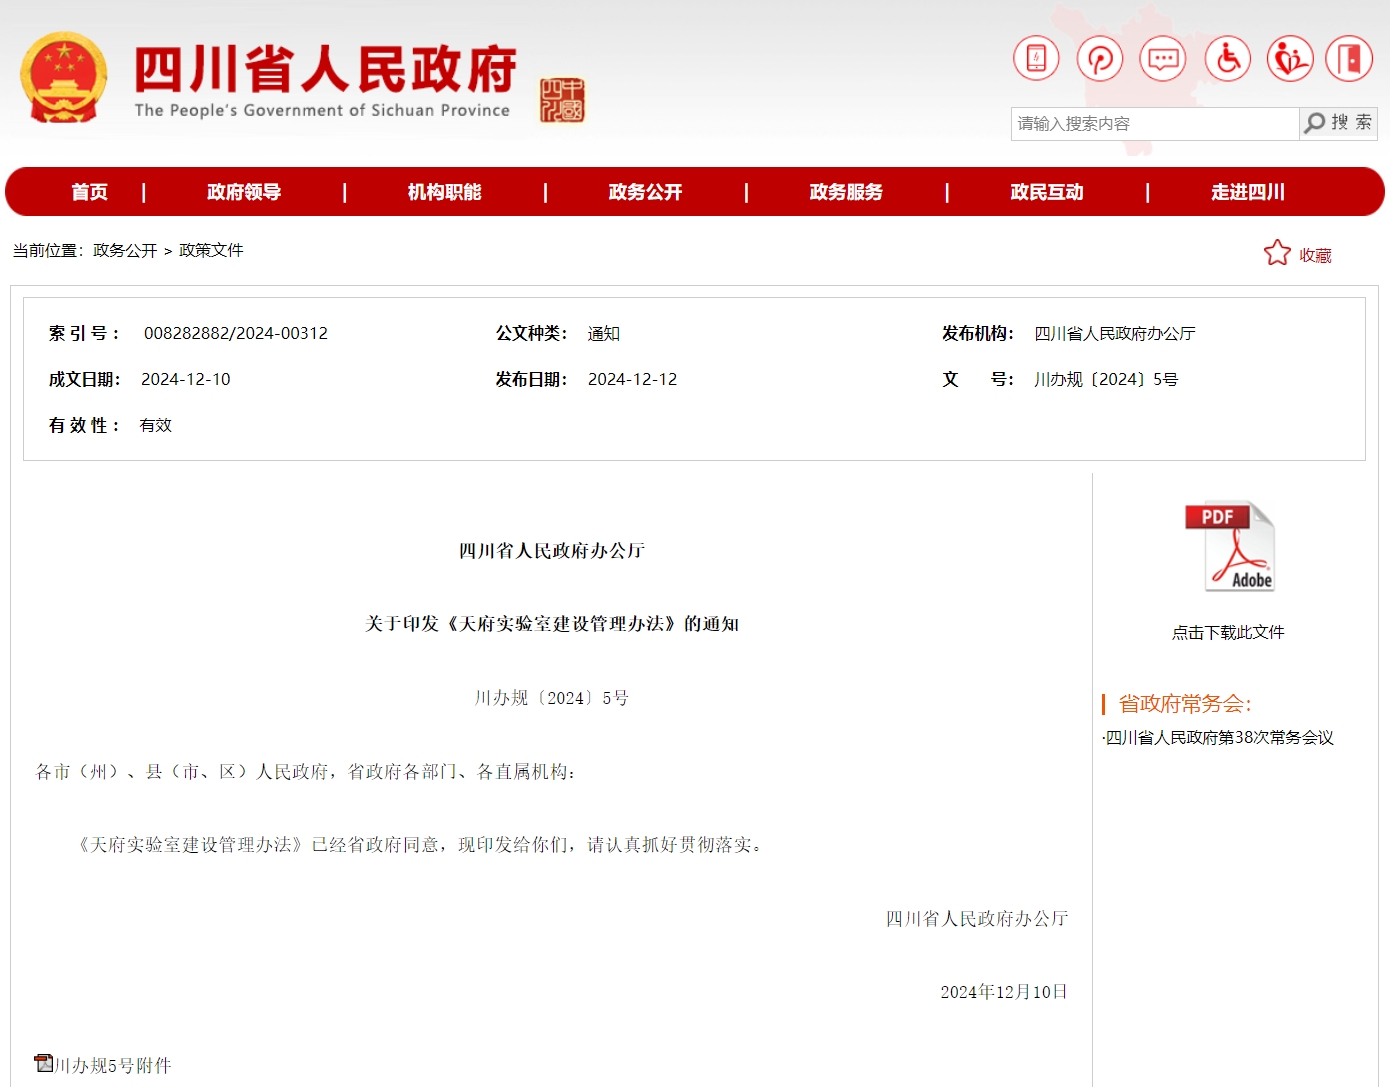Click the door login icon
The height and width of the screenshot is (1087, 1390).
tap(1349, 59)
